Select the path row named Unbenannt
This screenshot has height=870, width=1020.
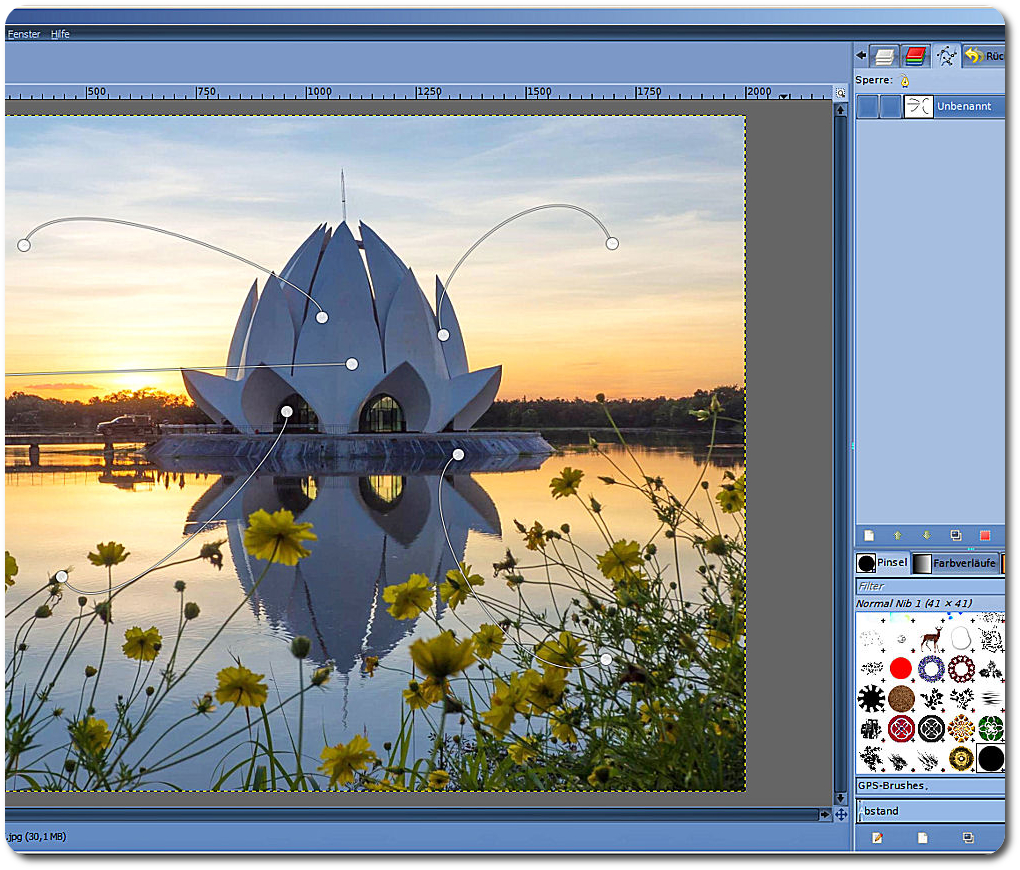click(x=930, y=106)
